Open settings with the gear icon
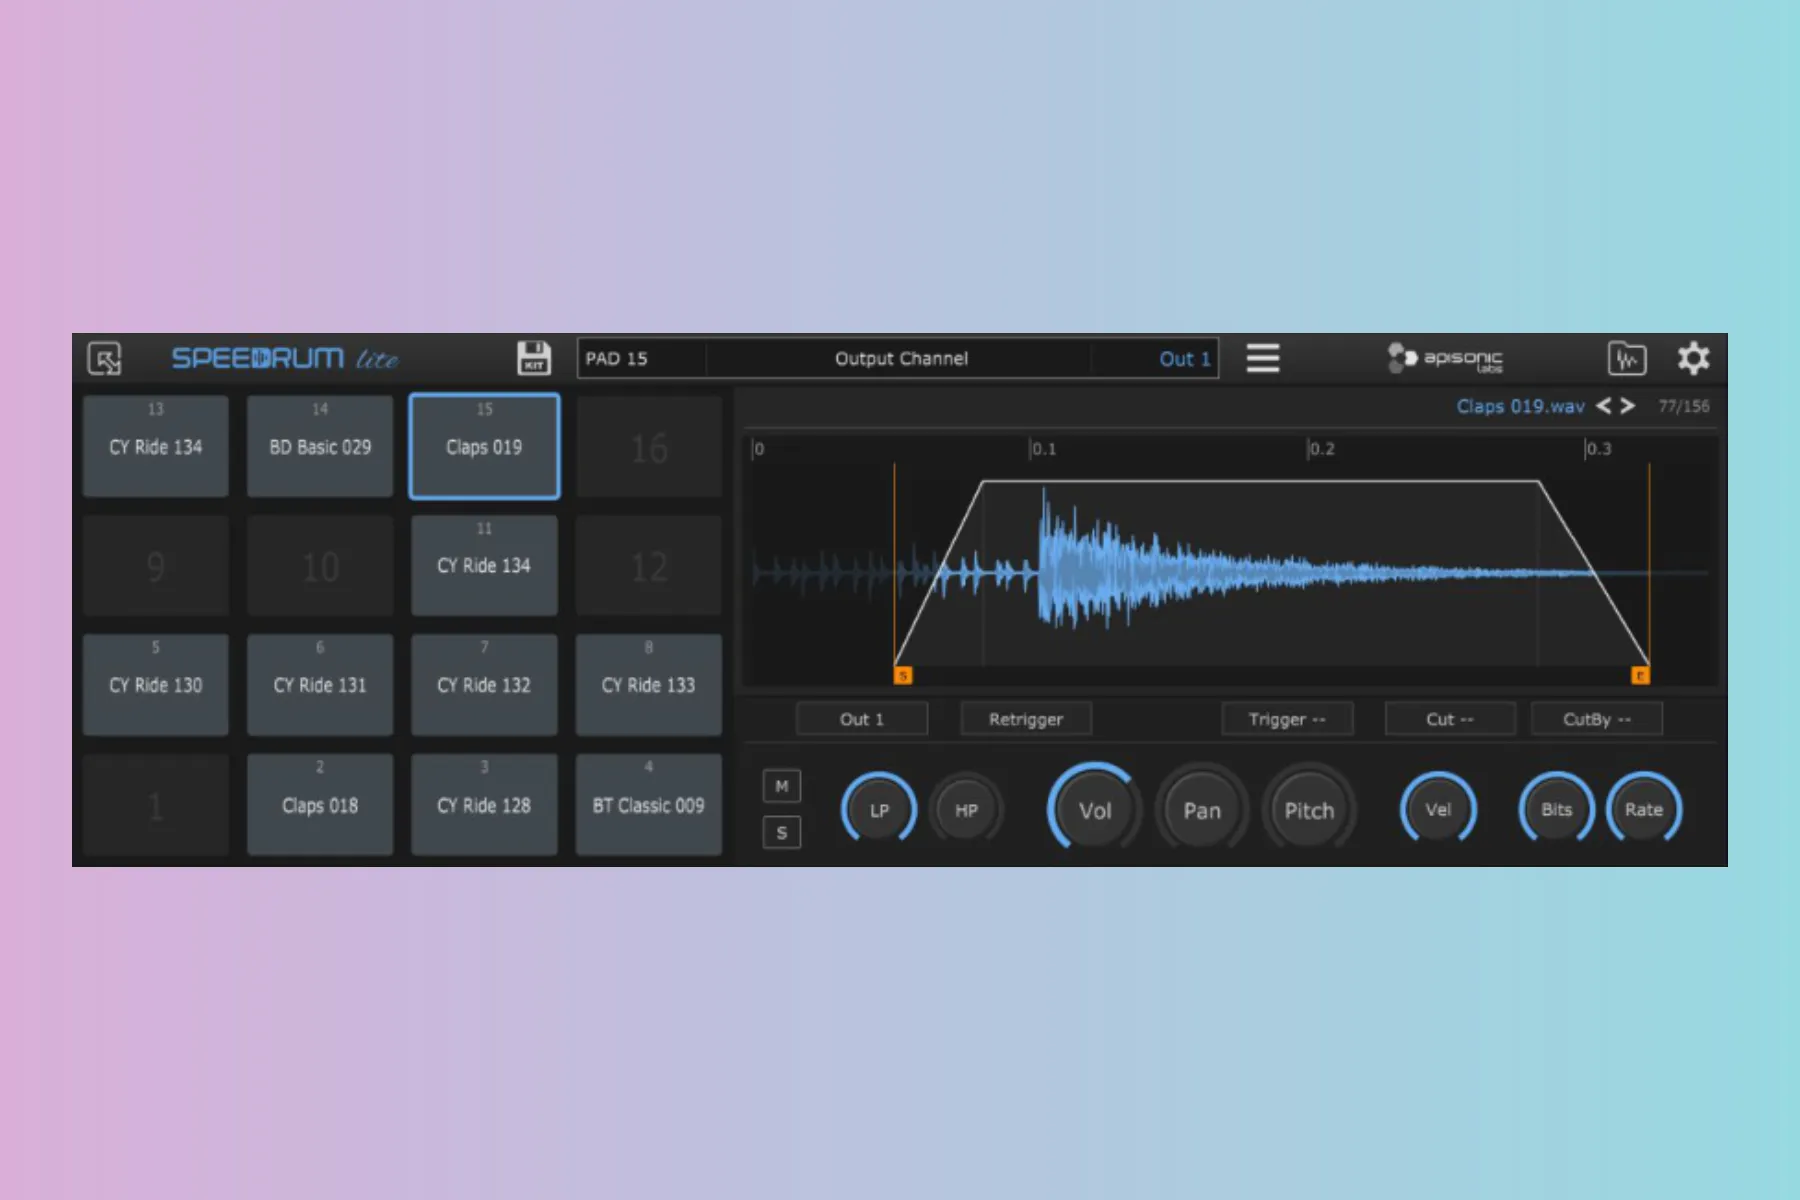Screen dimensions: 1800x1200 coord(1693,358)
